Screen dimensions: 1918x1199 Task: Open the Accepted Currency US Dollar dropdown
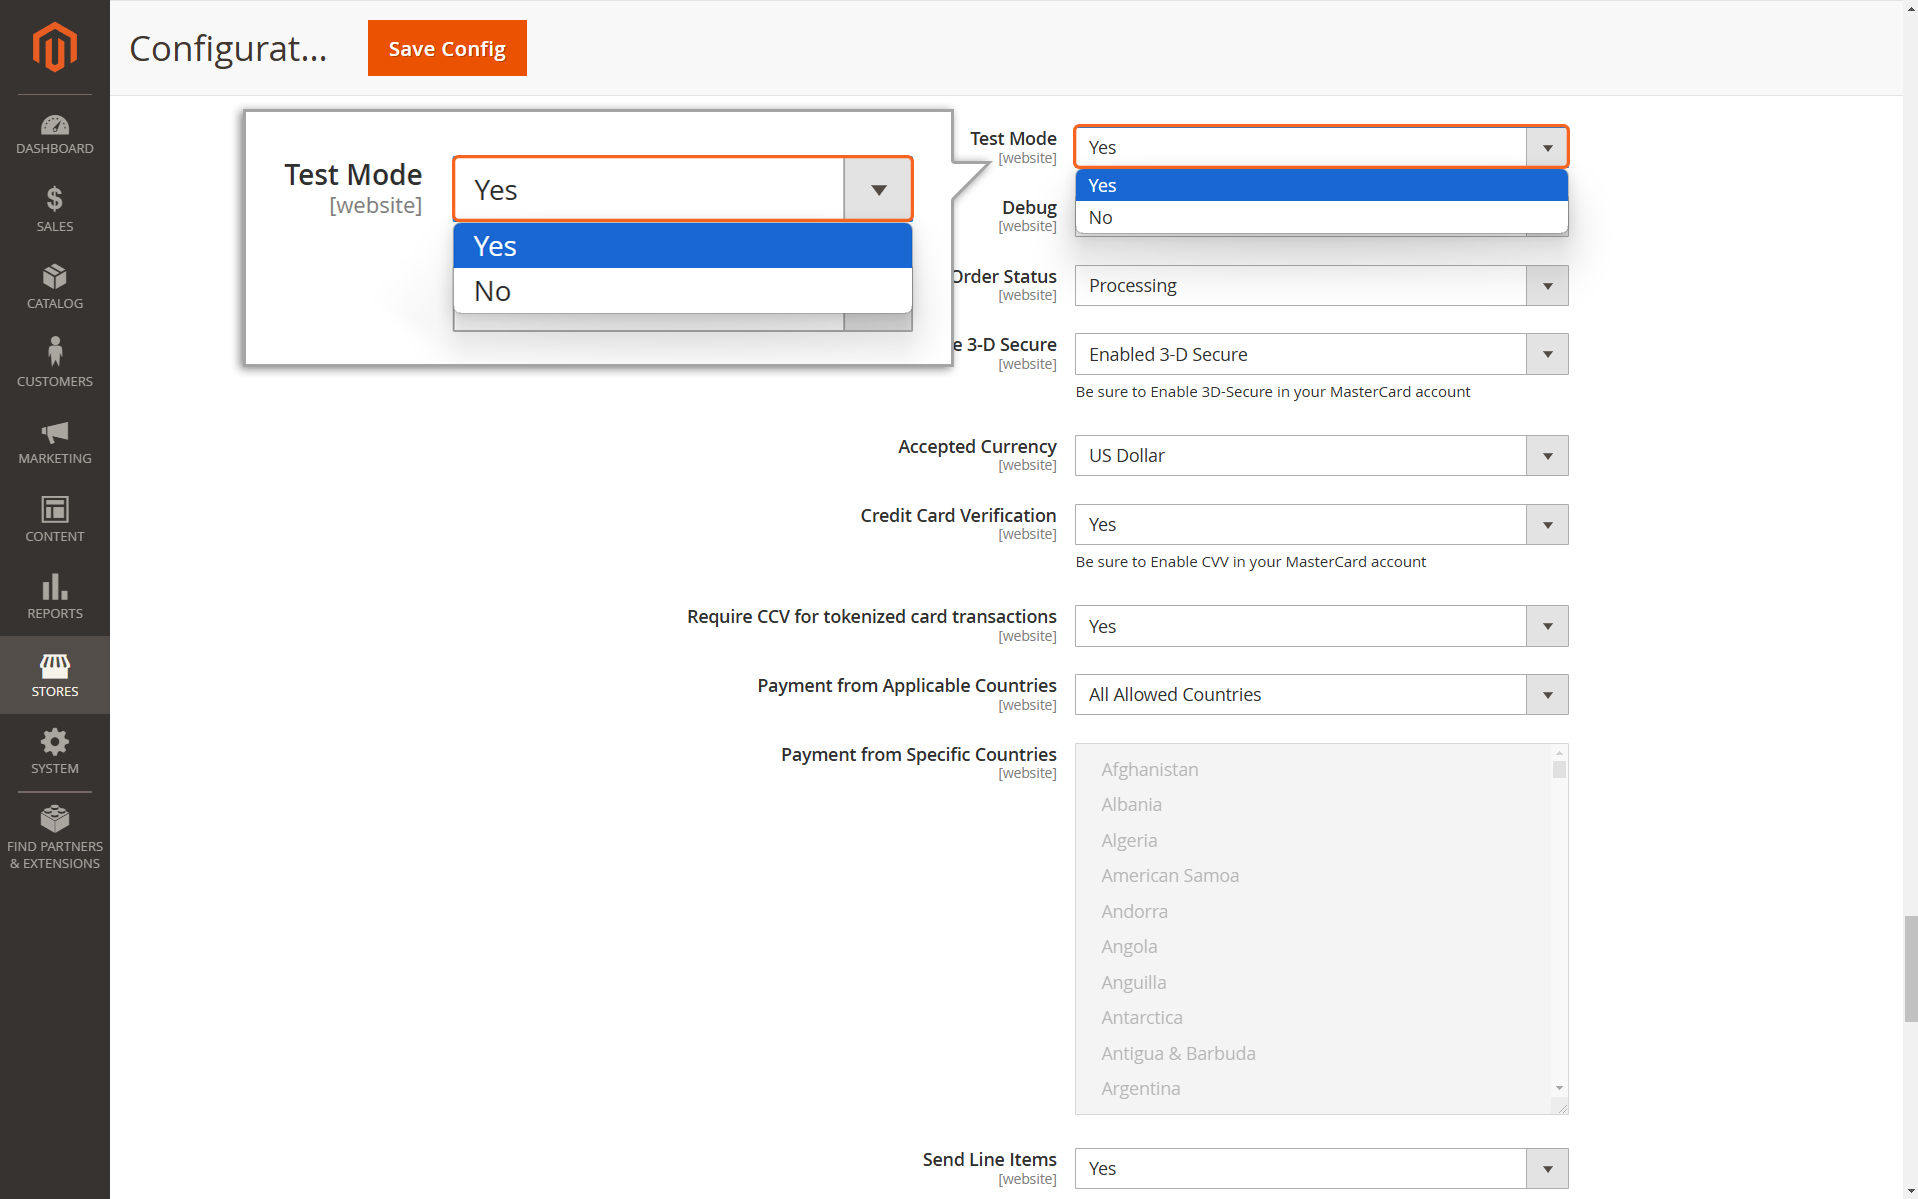coord(1321,456)
